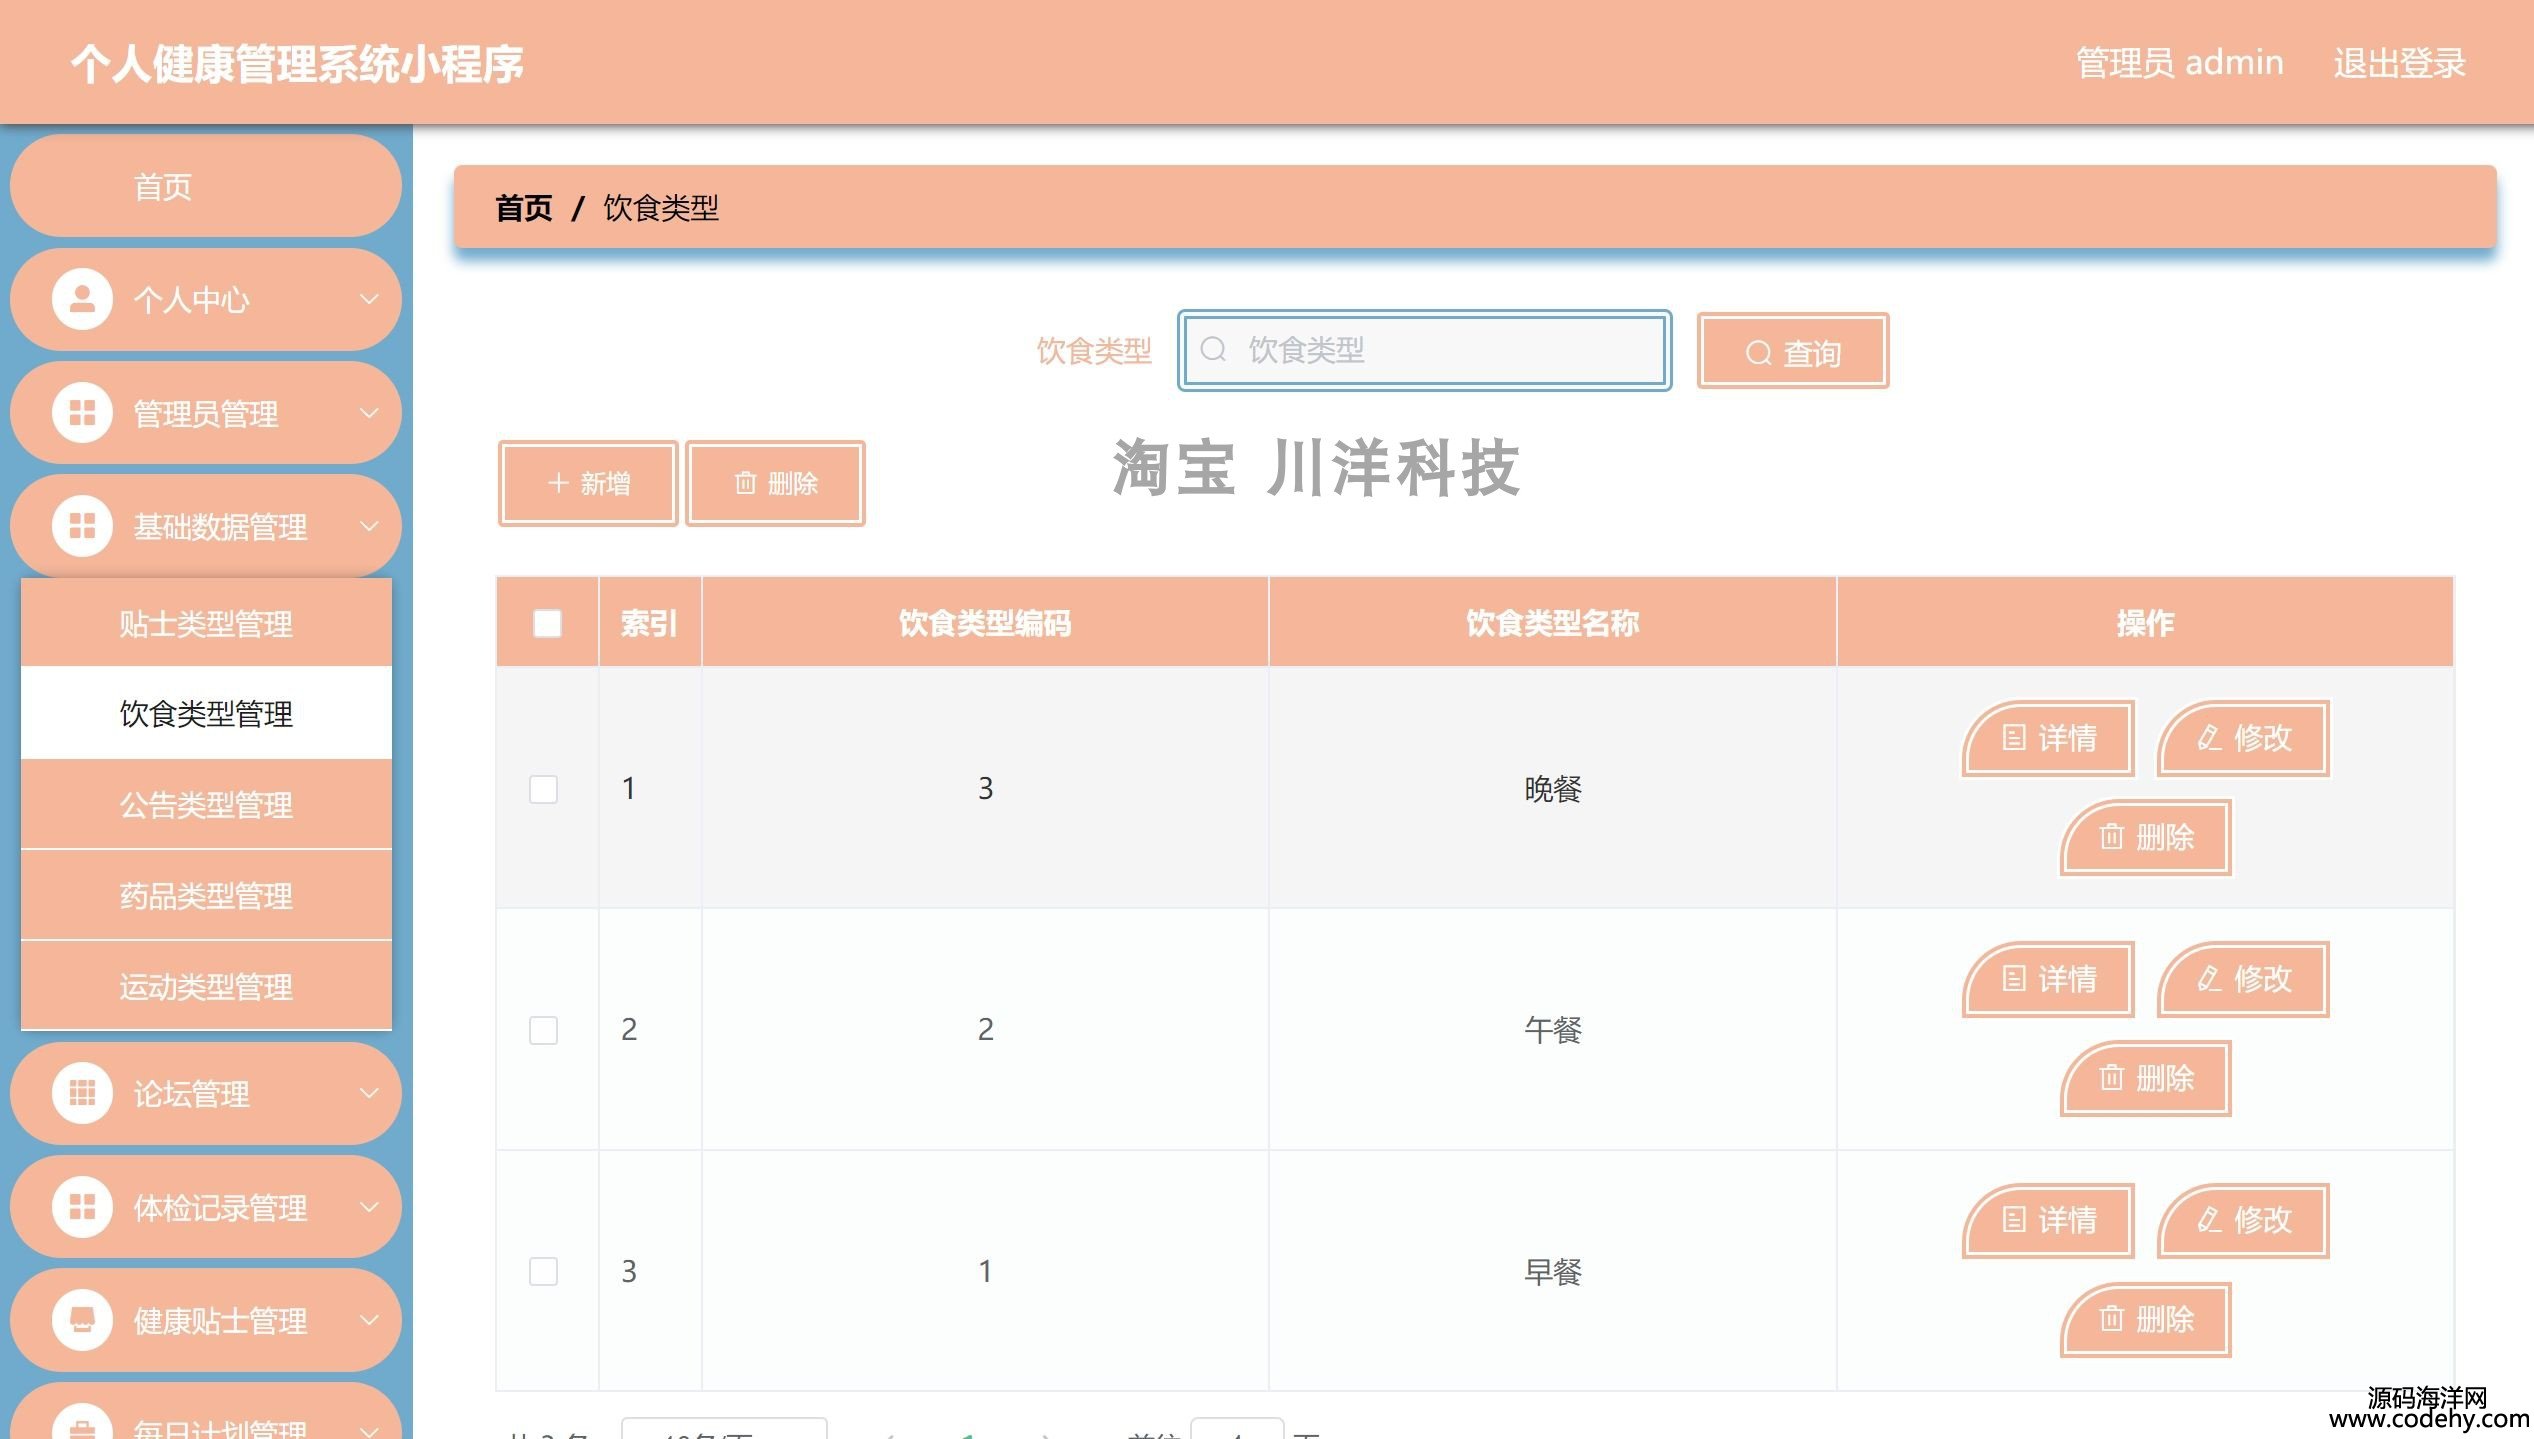Click 退出登录 to log out
This screenshot has height=1439, width=2534.
(2399, 63)
